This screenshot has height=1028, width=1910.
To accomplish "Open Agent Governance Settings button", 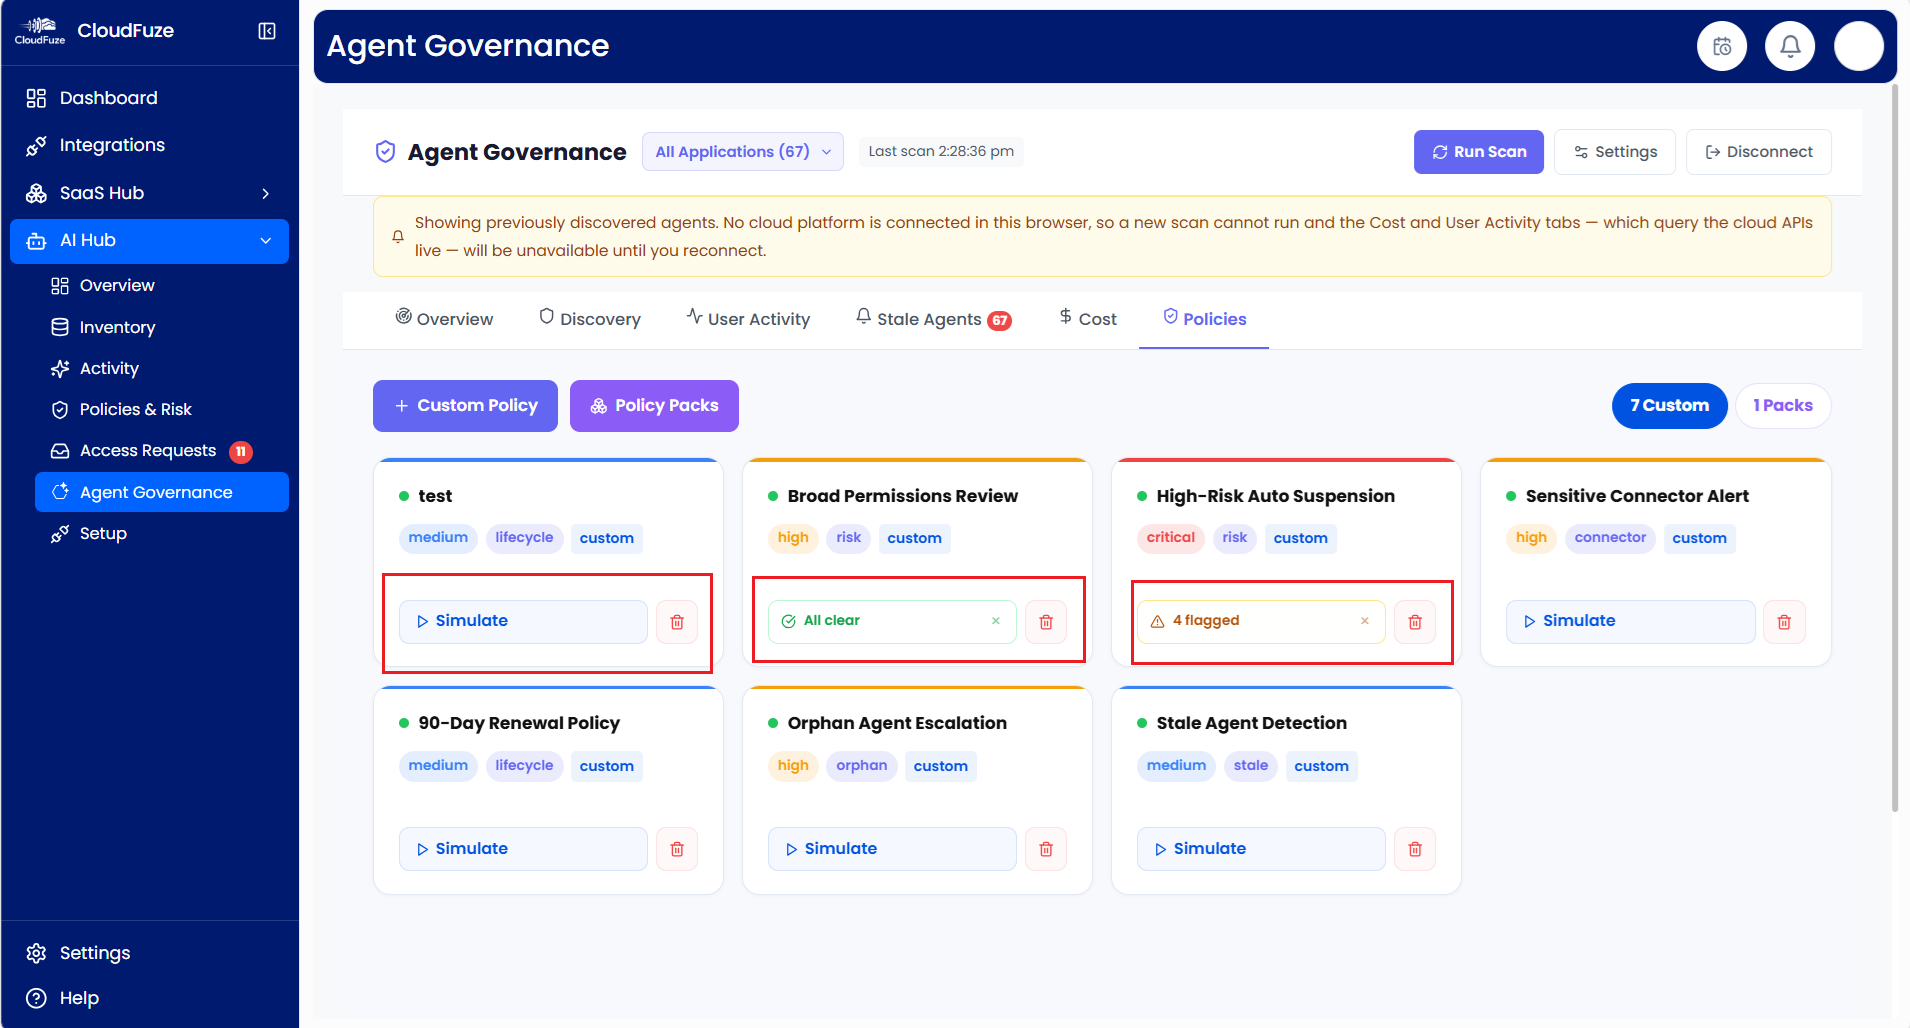I will point(1615,152).
